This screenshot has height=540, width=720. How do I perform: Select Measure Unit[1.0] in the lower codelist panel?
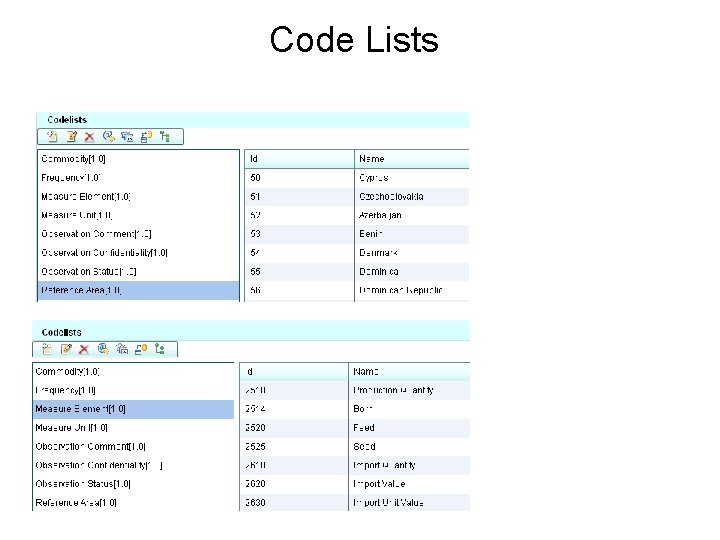(x=133, y=428)
